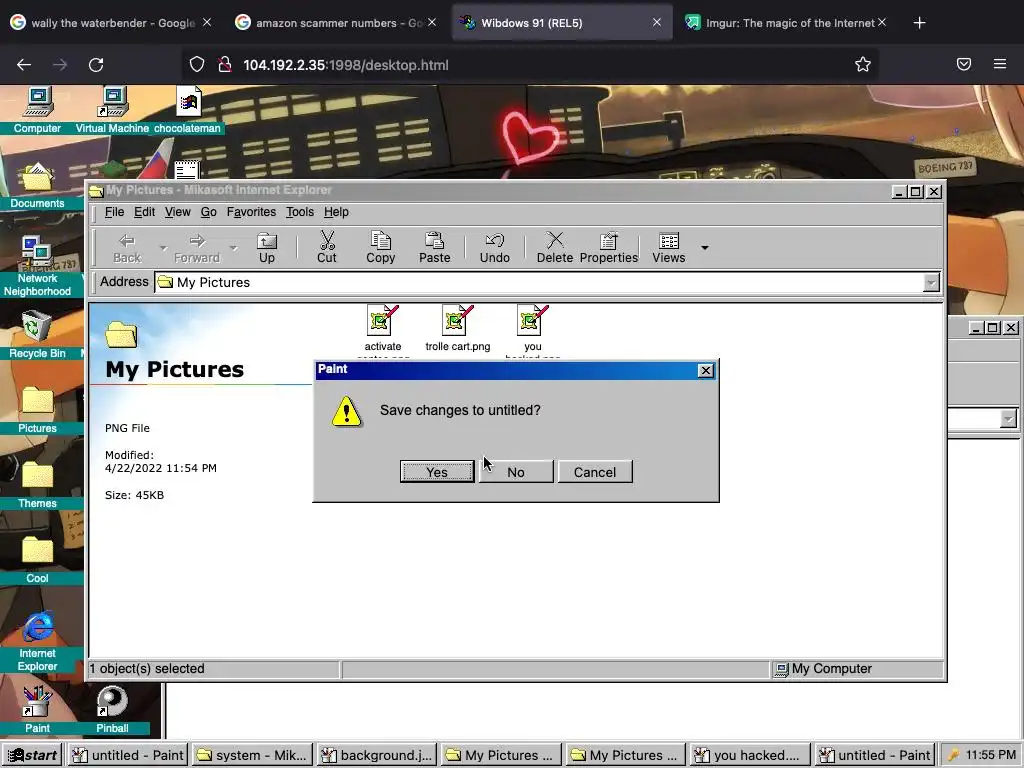Viewport: 1024px width, 768px height.
Task: Select the you hacked file icon
Action: [x=533, y=321]
